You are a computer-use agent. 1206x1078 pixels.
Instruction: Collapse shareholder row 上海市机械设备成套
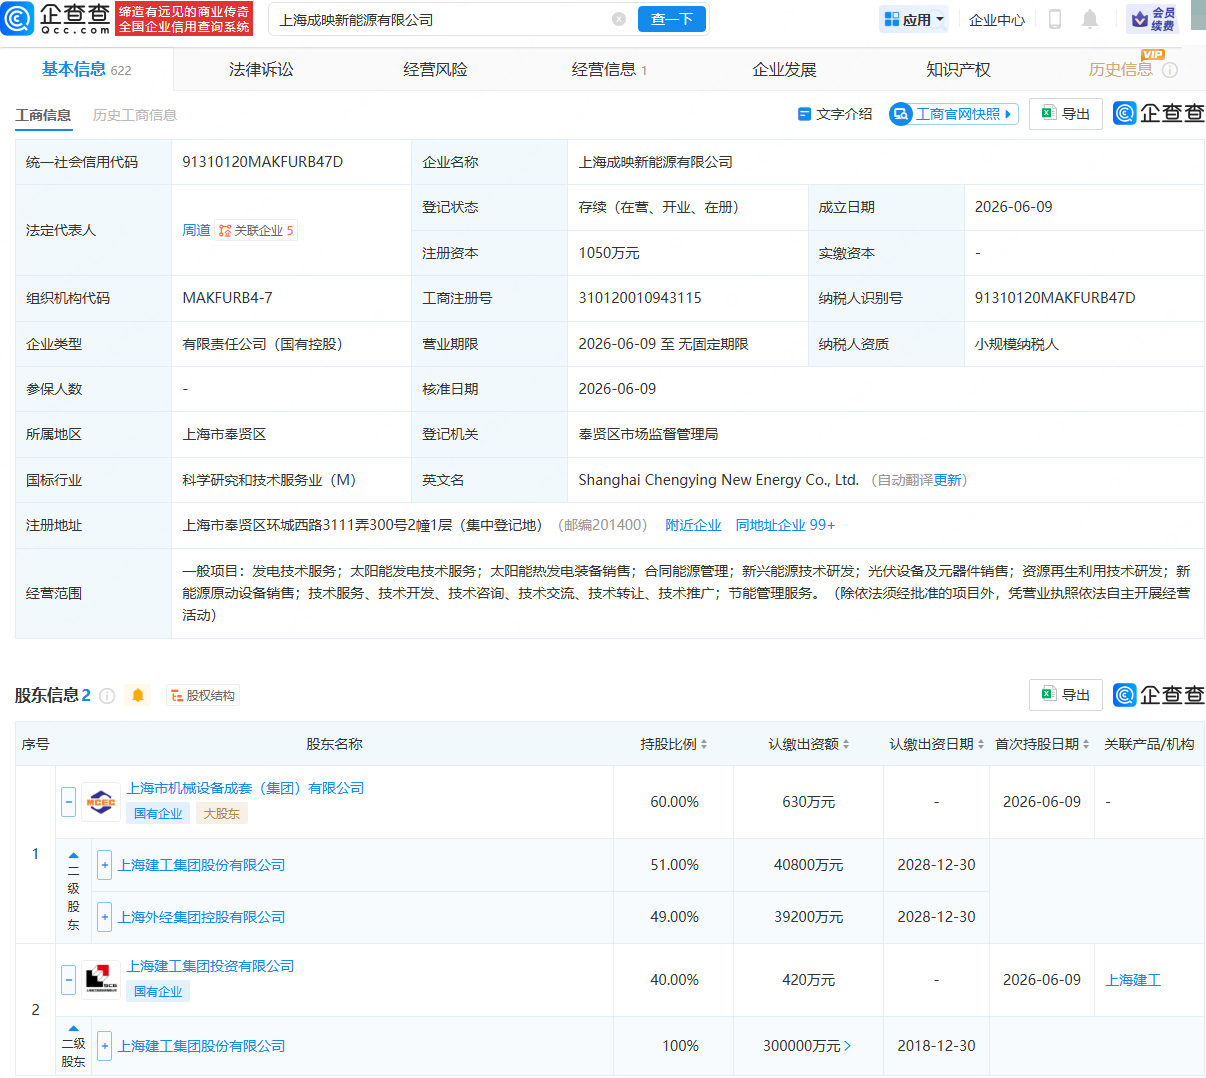(69, 802)
